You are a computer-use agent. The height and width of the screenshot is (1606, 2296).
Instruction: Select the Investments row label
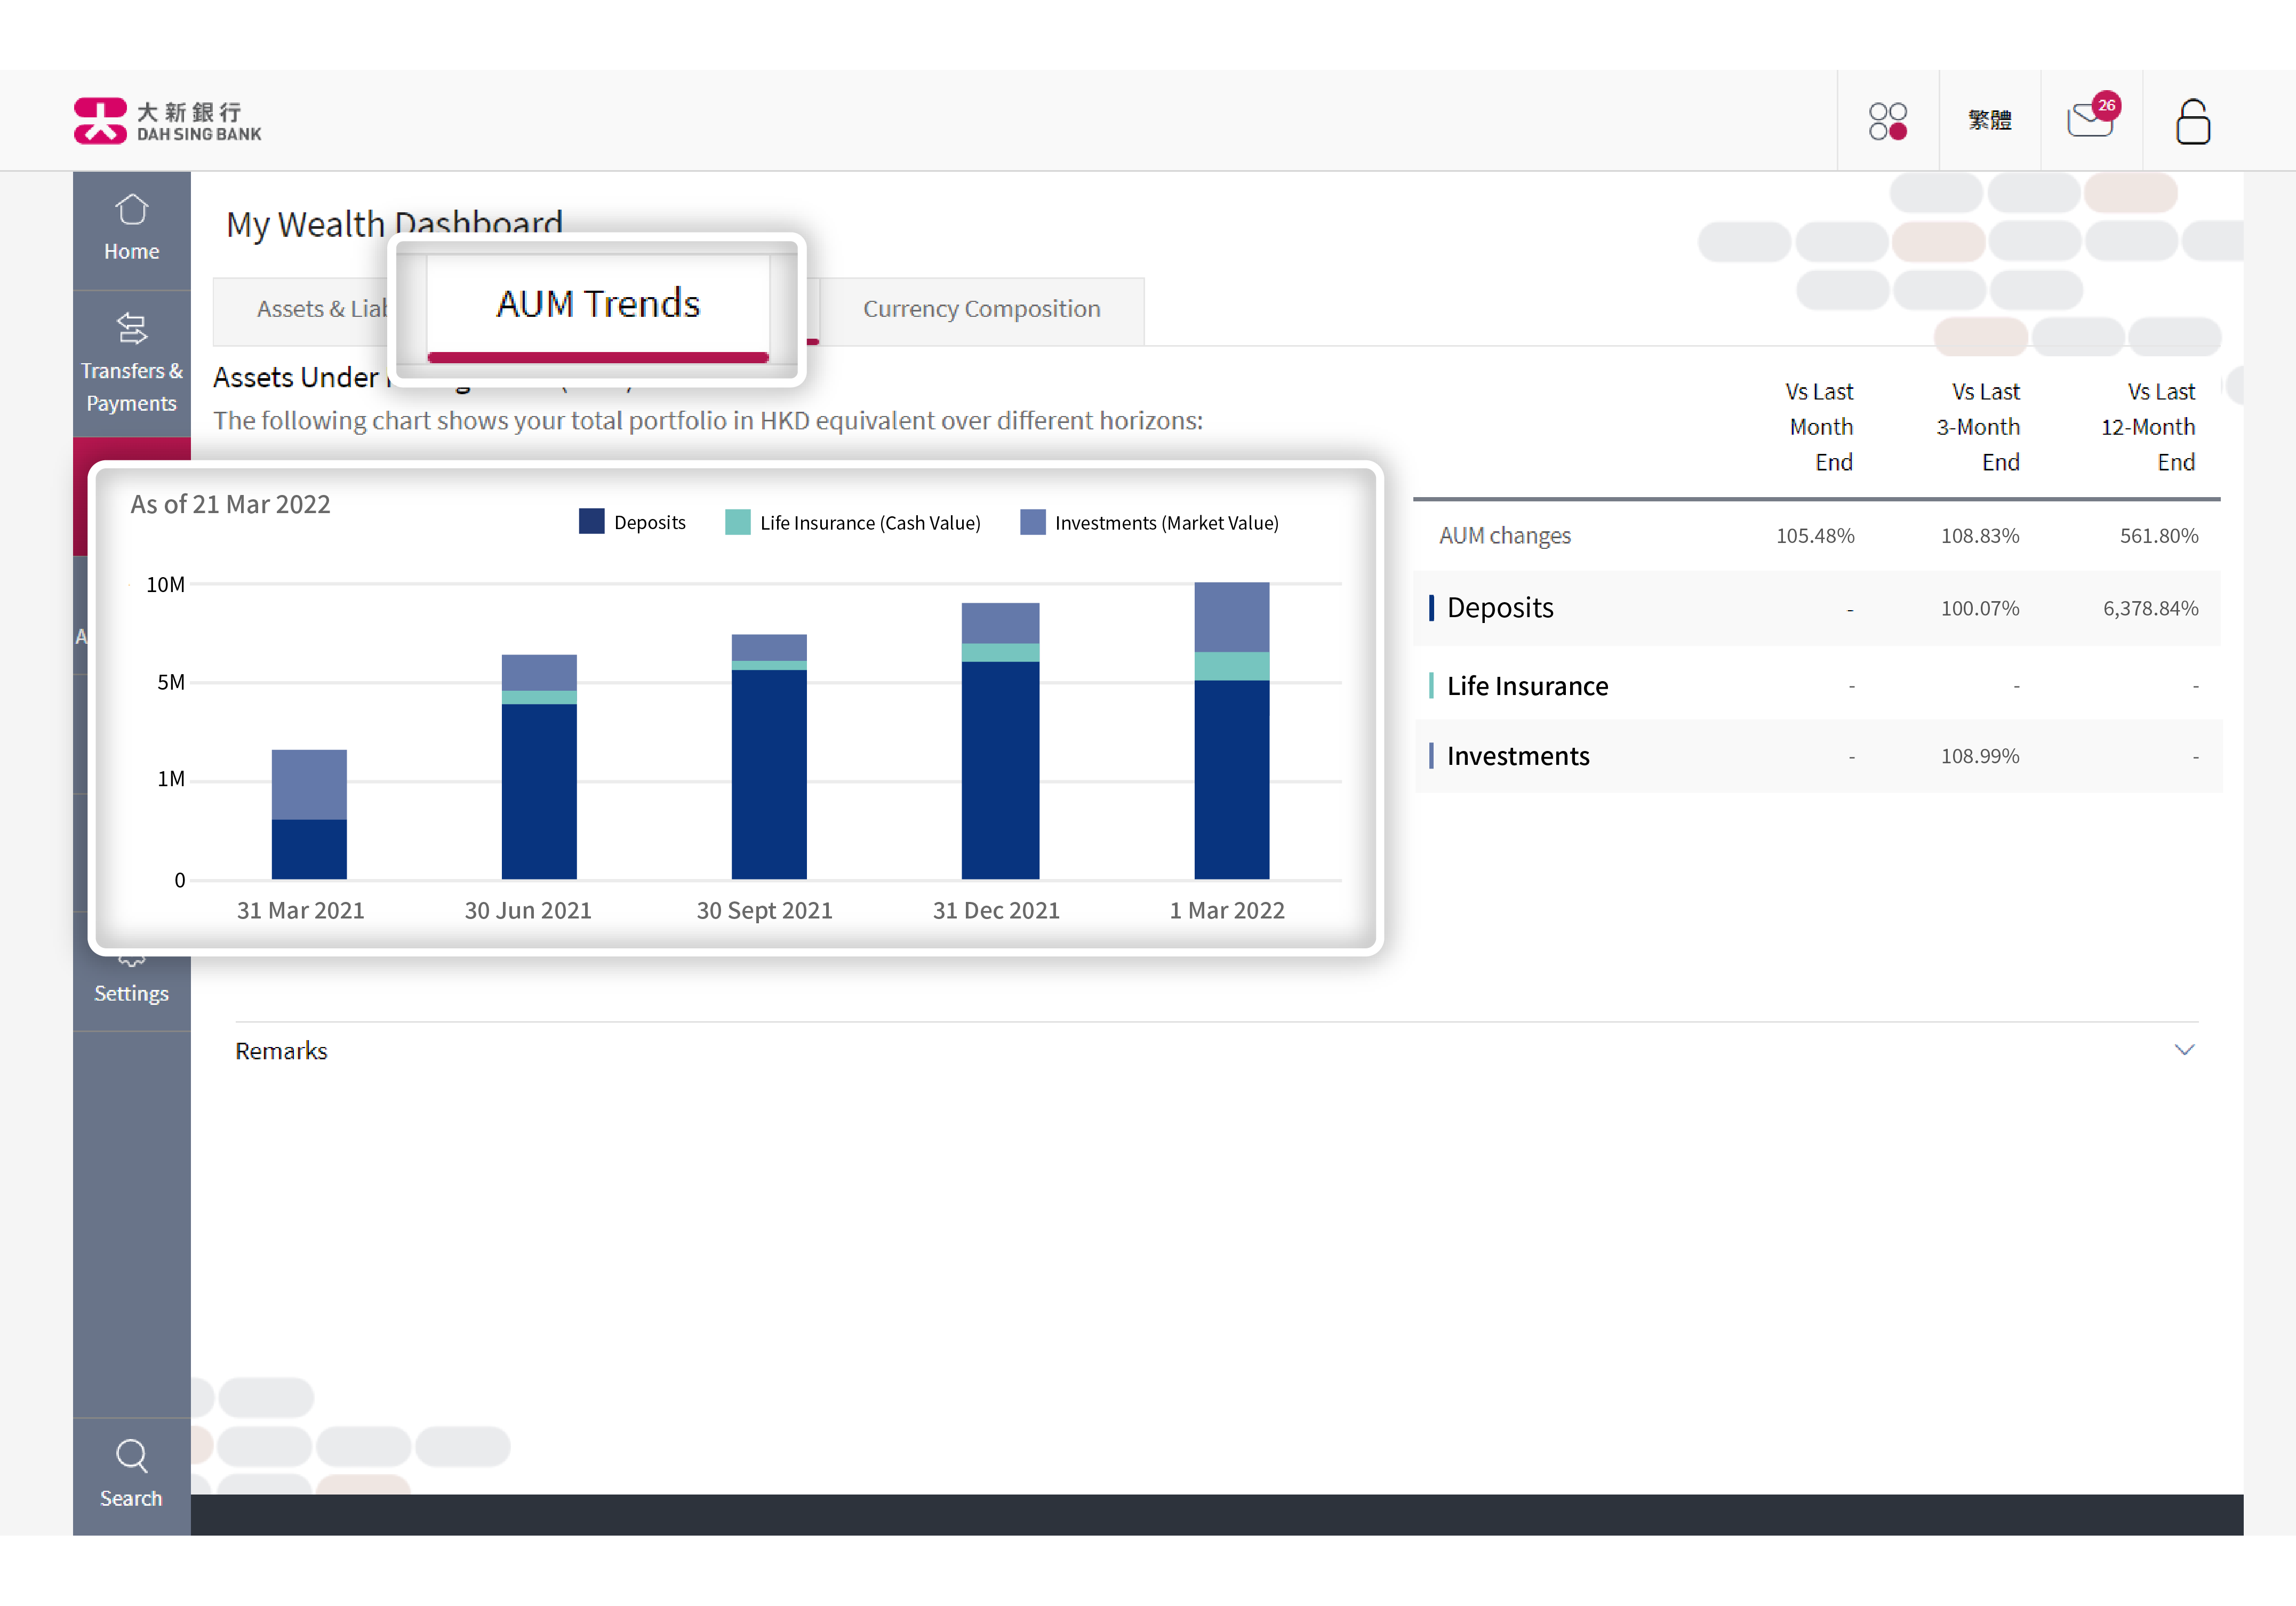[x=1517, y=755]
